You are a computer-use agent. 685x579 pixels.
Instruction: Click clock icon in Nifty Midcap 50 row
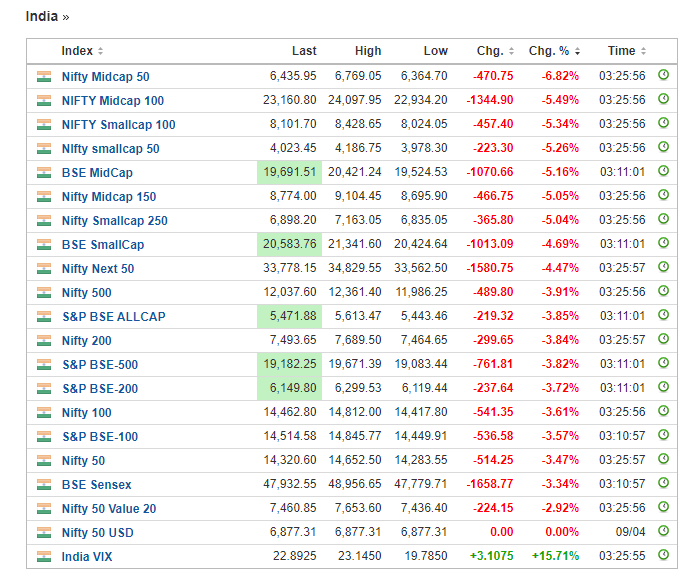point(663,75)
